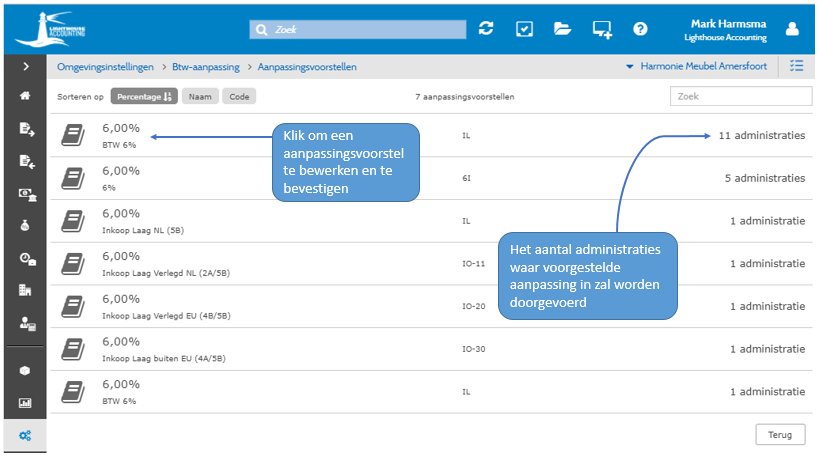
Task: Click the help question mark icon
Action: pos(640,29)
